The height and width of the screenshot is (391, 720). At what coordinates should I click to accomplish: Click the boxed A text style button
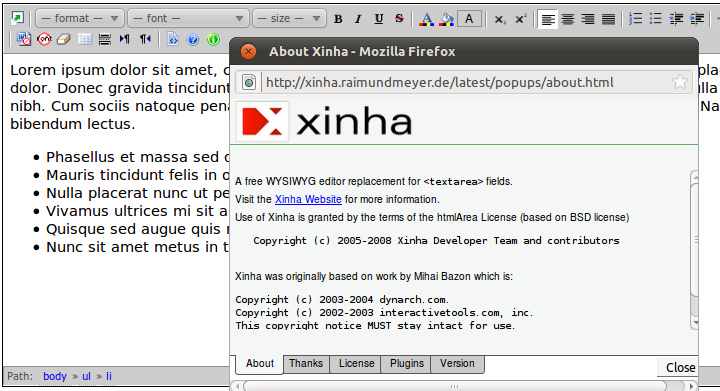[x=469, y=19]
